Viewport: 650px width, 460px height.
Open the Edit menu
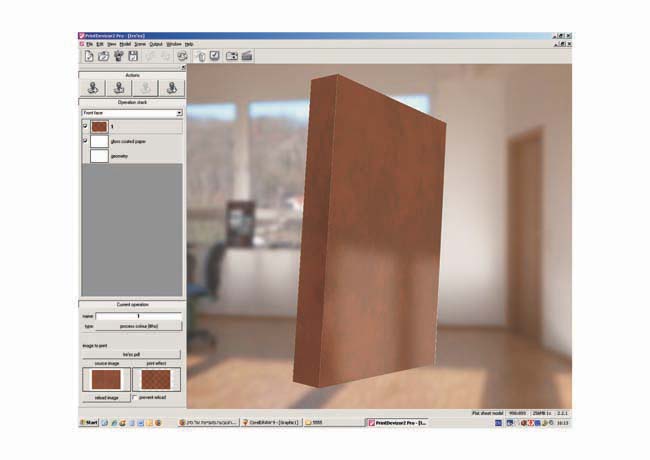(100, 44)
